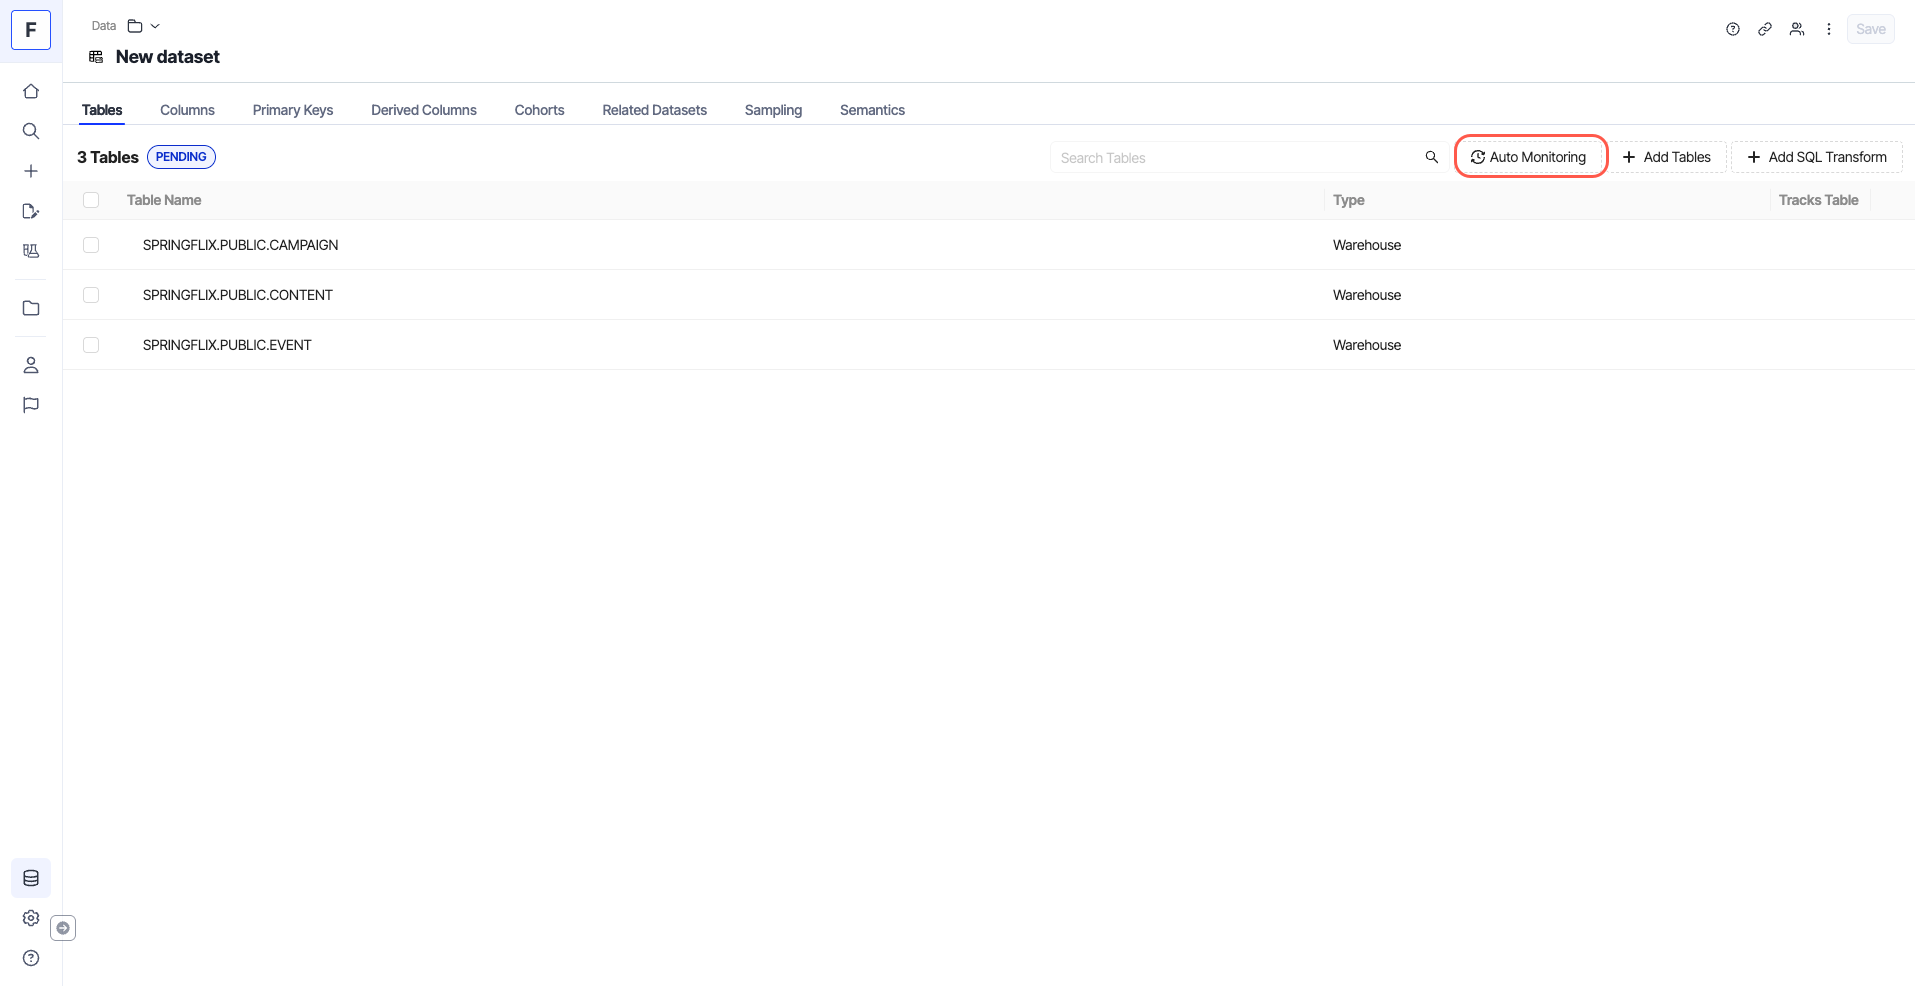Open the Primary Keys tab
Viewport: 1915px width, 986px height.
click(292, 110)
